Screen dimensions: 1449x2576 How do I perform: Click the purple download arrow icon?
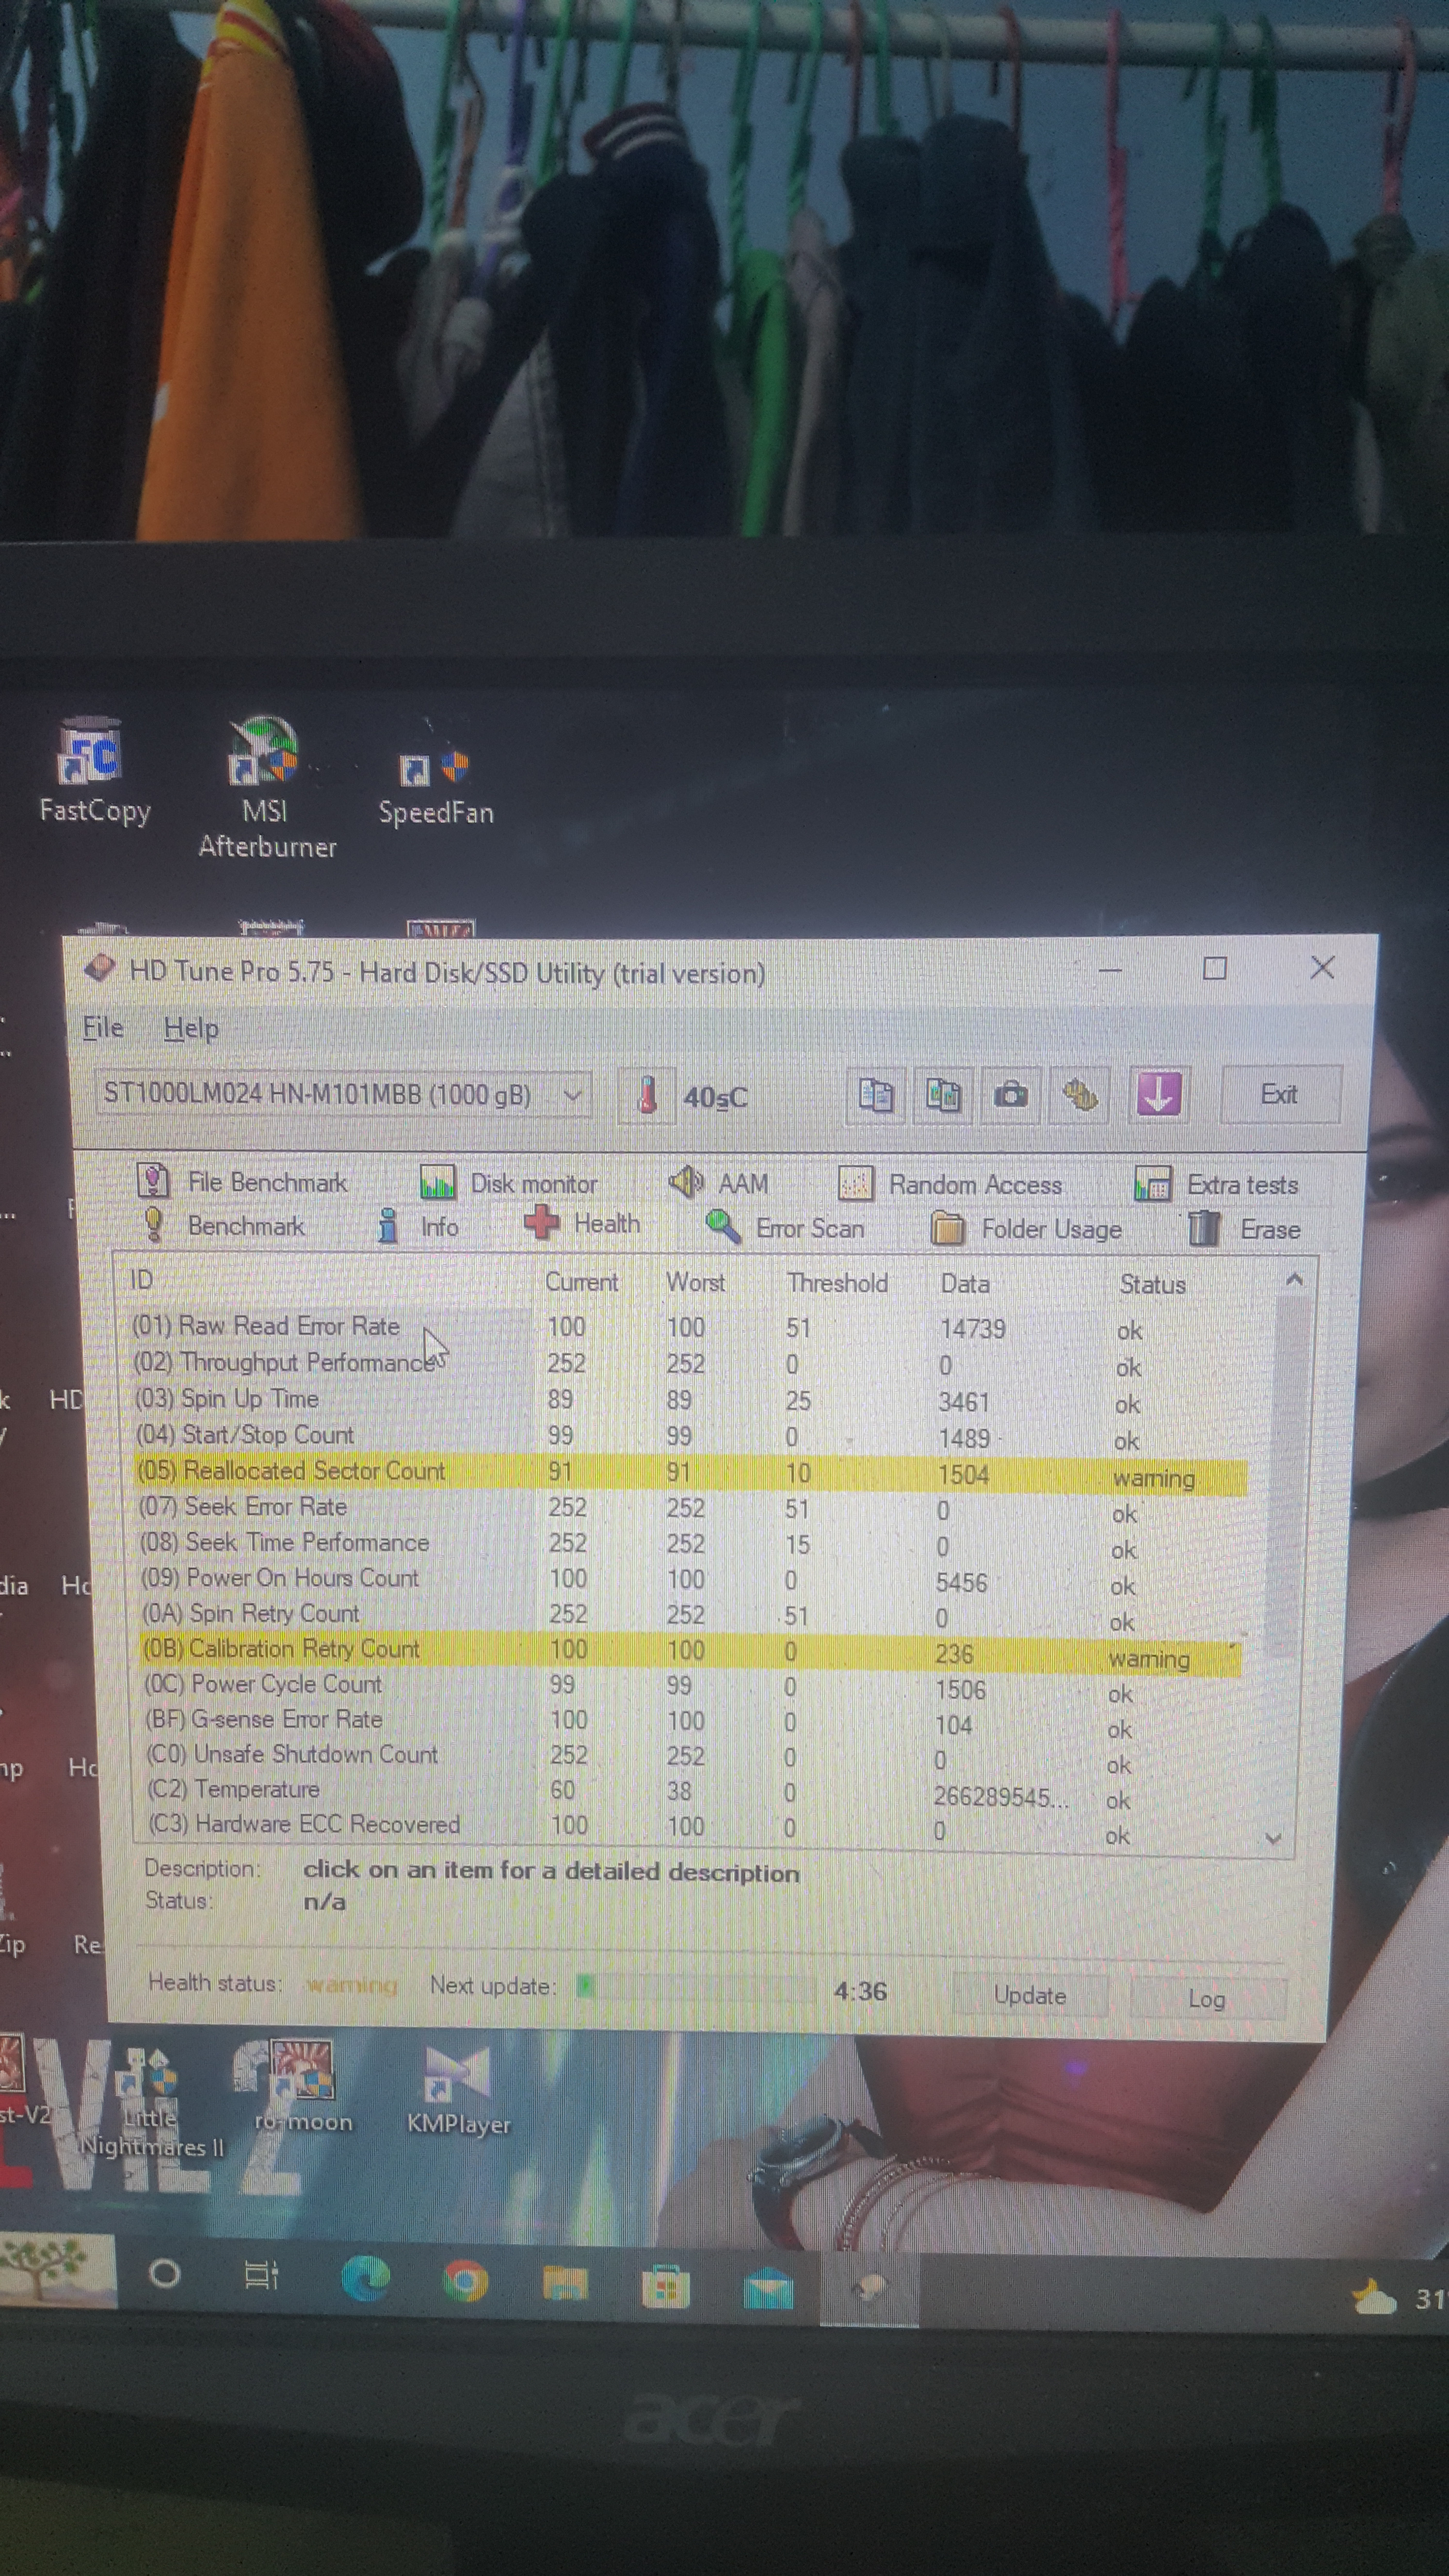1158,1094
